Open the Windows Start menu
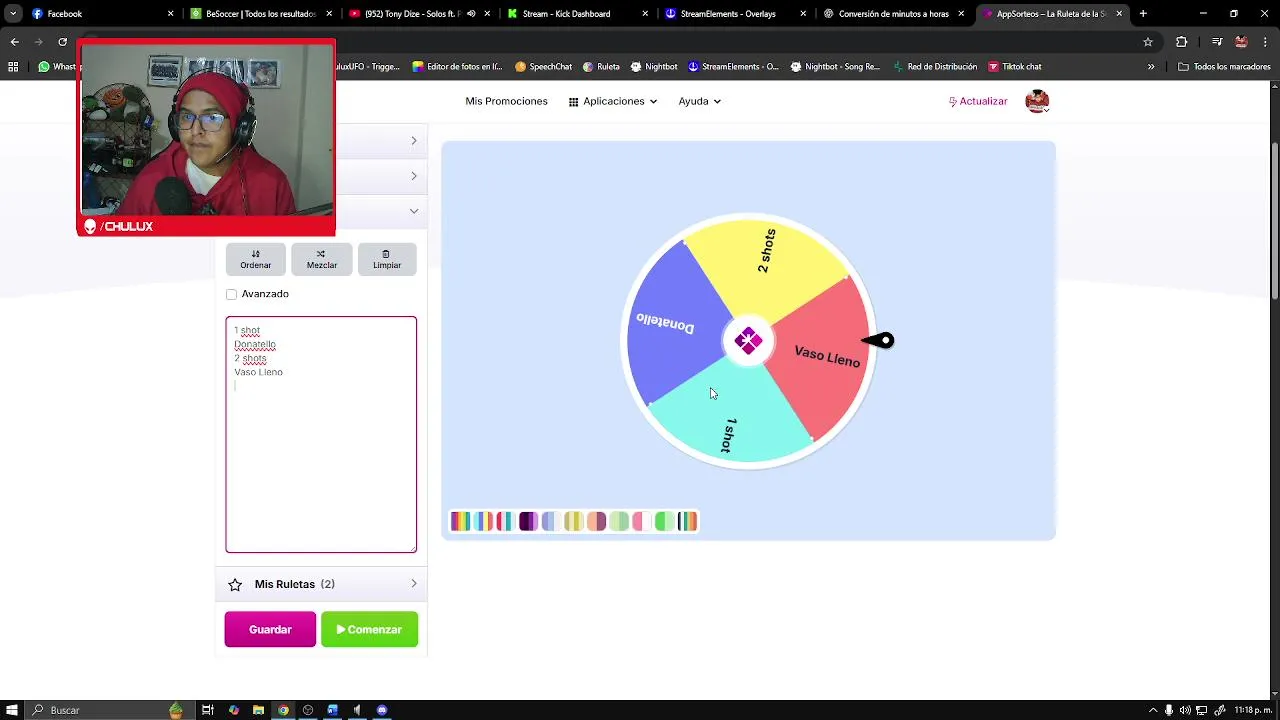This screenshot has height=720, width=1280. [12, 710]
